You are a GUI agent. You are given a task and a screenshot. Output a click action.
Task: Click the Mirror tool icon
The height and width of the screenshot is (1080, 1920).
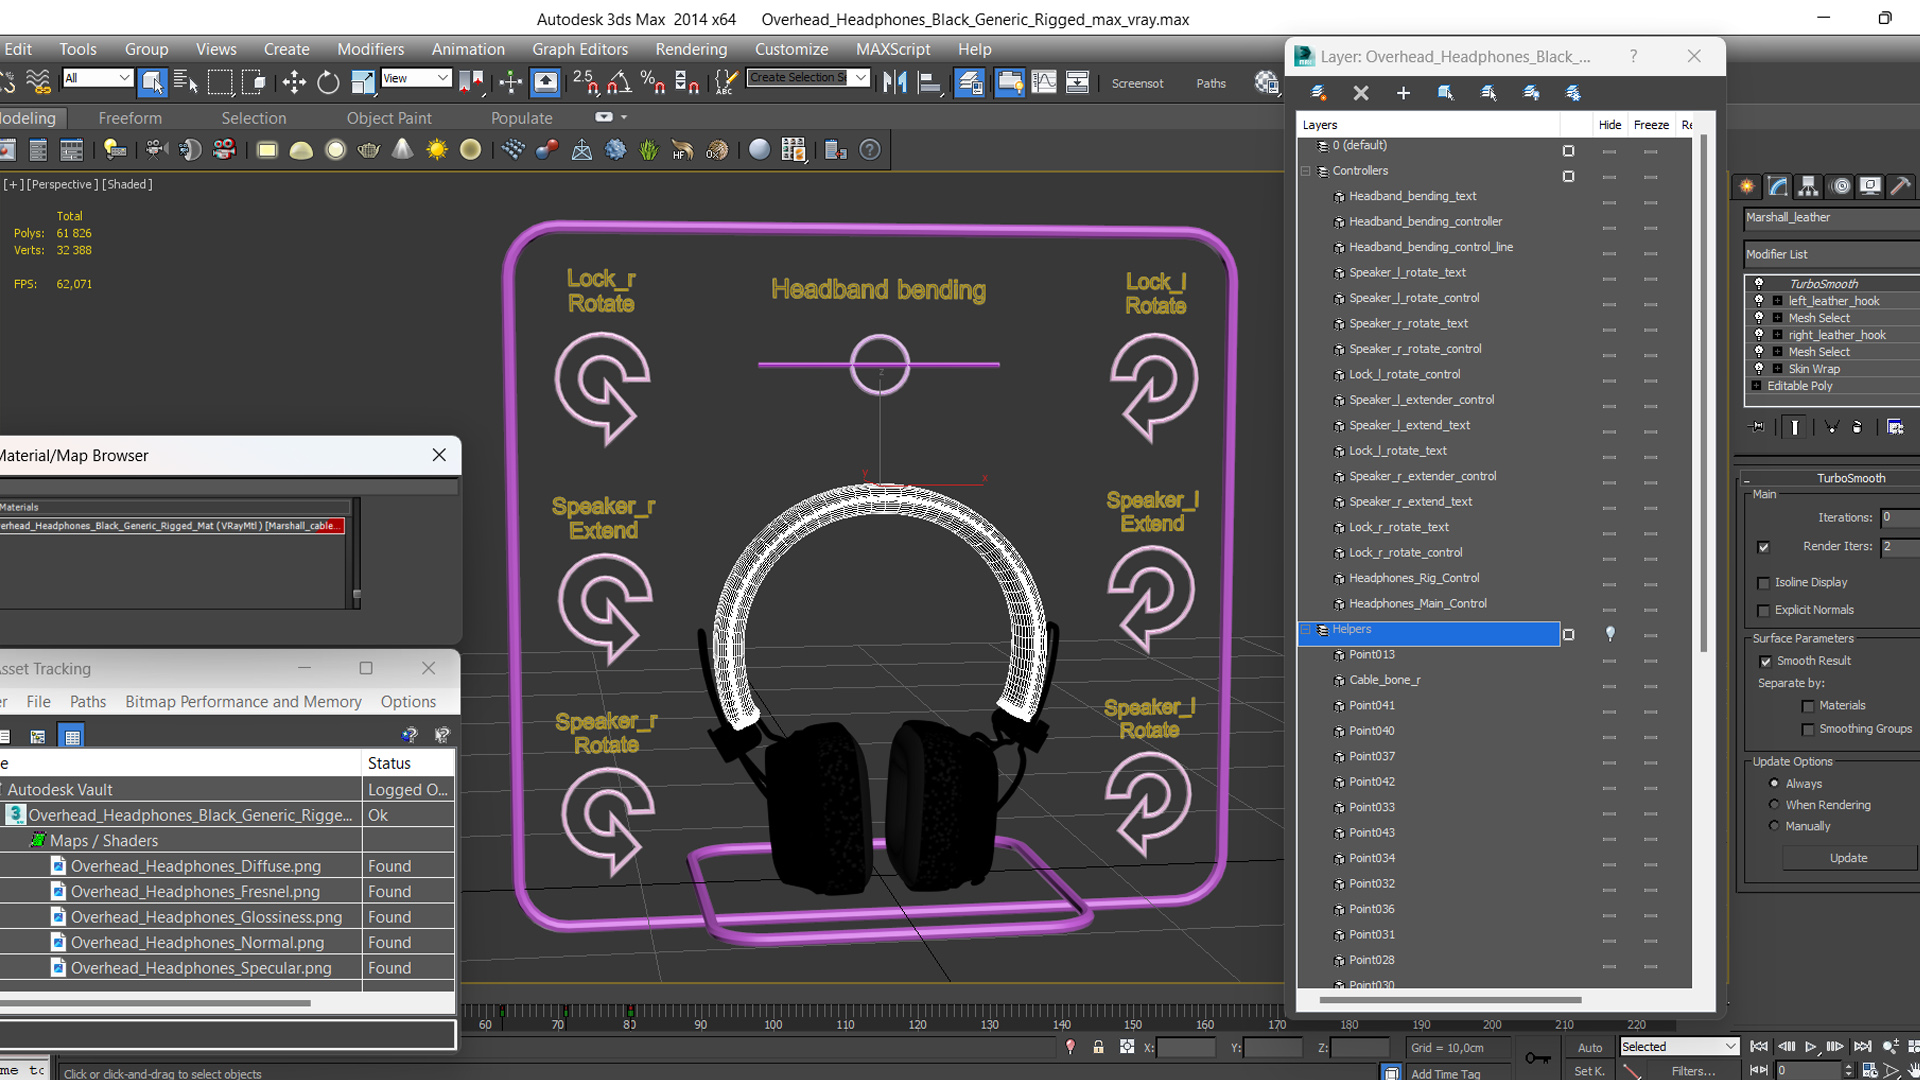pos(895,82)
